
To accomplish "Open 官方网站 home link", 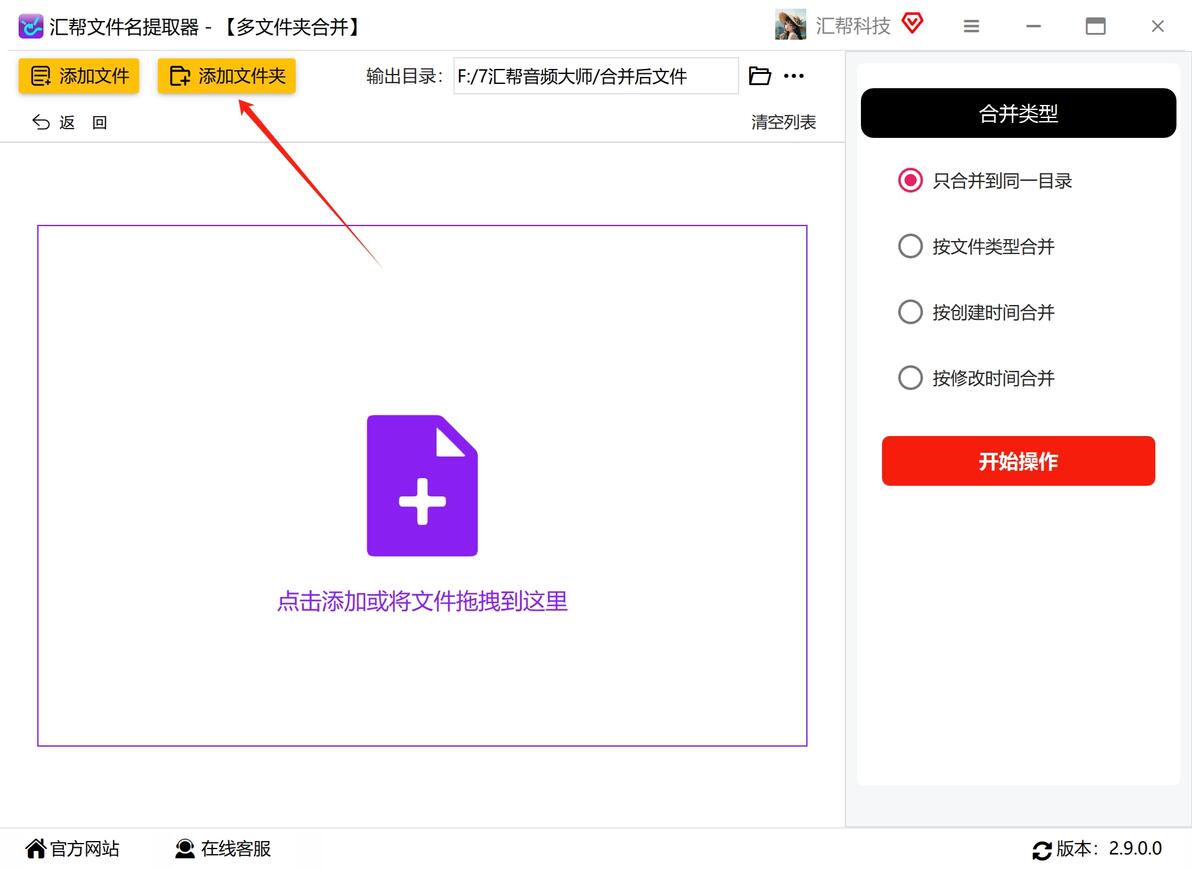I will [72, 848].
